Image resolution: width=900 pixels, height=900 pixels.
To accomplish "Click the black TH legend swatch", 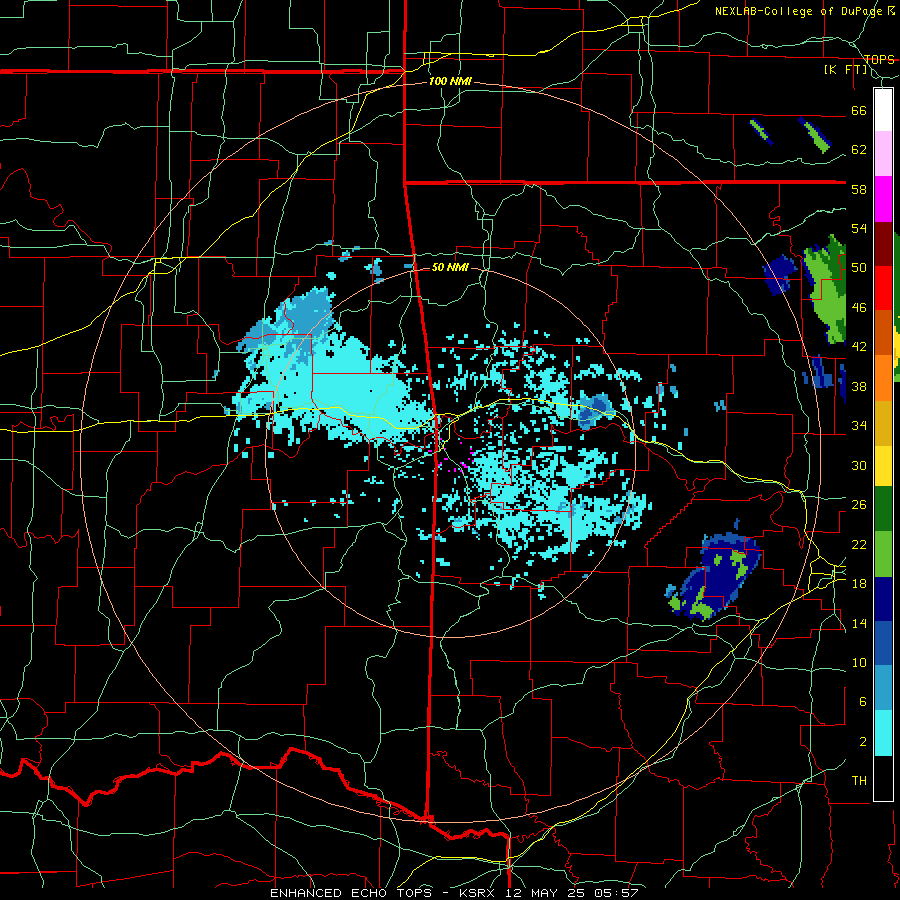I will (883, 778).
